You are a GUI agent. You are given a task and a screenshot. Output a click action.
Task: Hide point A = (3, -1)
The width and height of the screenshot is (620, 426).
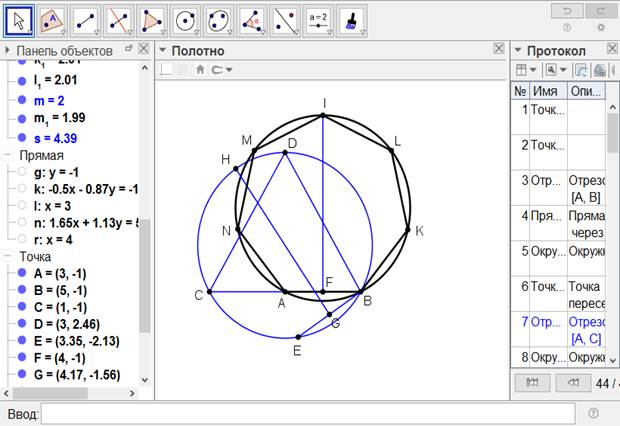[x=22, y=273]
